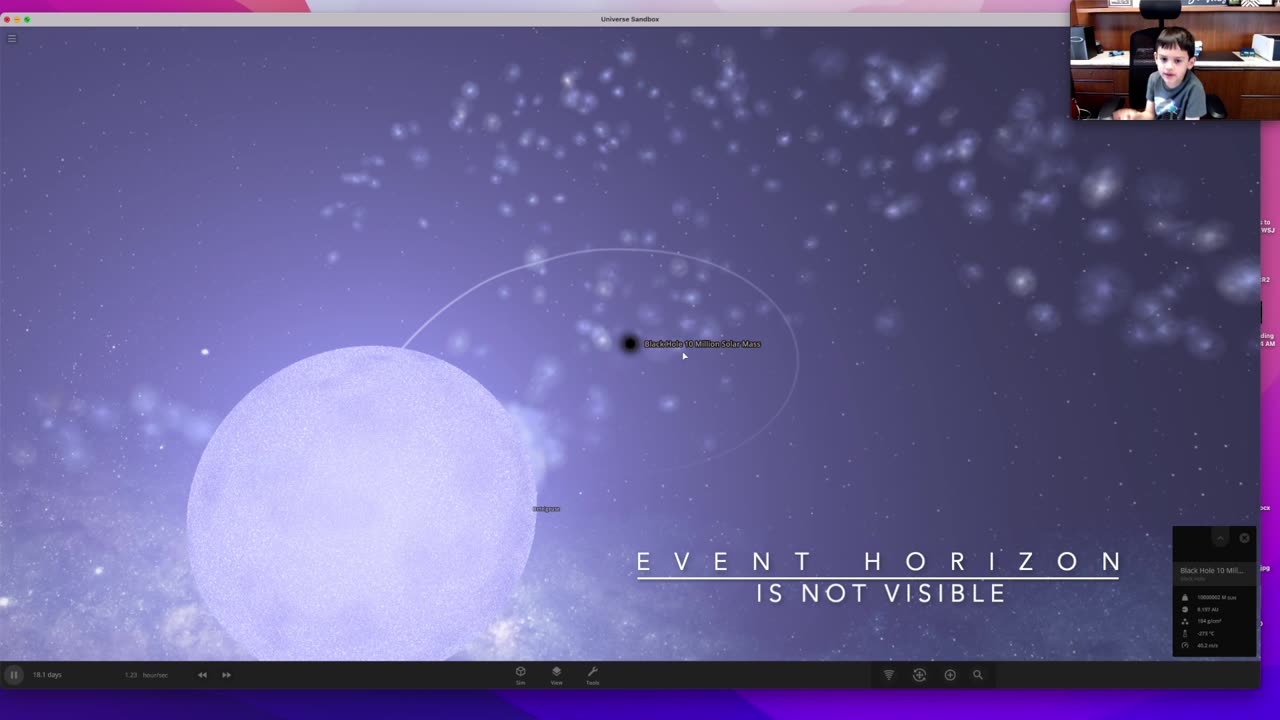Screen dimensions: 1280x720
Task: Select the small bright star at left
Action: [205, 352]
